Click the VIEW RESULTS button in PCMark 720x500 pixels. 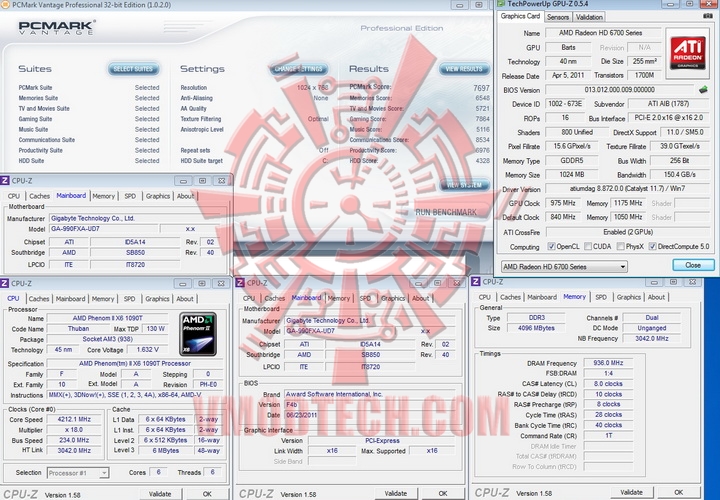coord(464,69)
